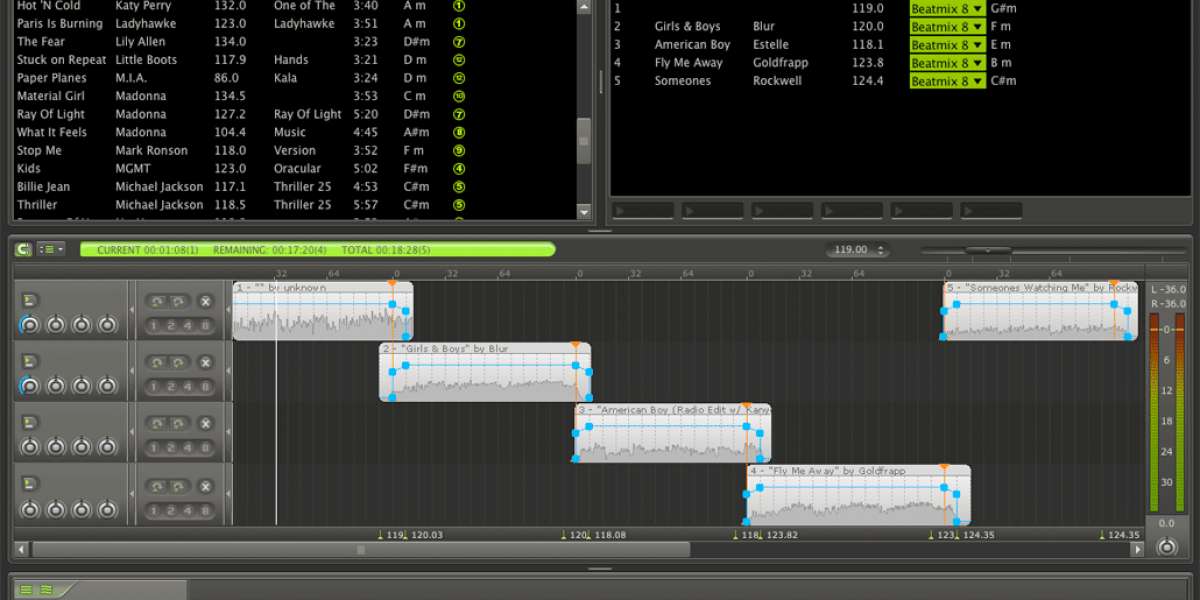Open the Beatmix 8 dropdown for Someones
Image resolution: width=1200 pixels, height=600 pixels.
(947, 80)
